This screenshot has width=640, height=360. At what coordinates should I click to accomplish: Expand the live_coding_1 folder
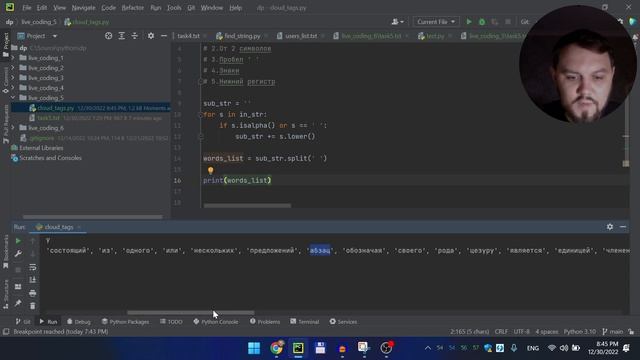pyautogui.click(x=13, y=58)
